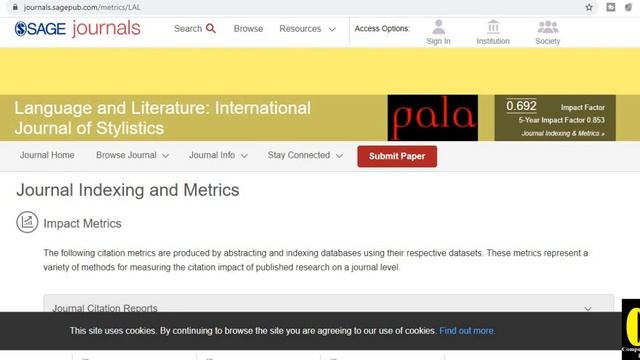Screen dimensions: 640x360
Task: Go to Journal Home
Action: (47, 155)
